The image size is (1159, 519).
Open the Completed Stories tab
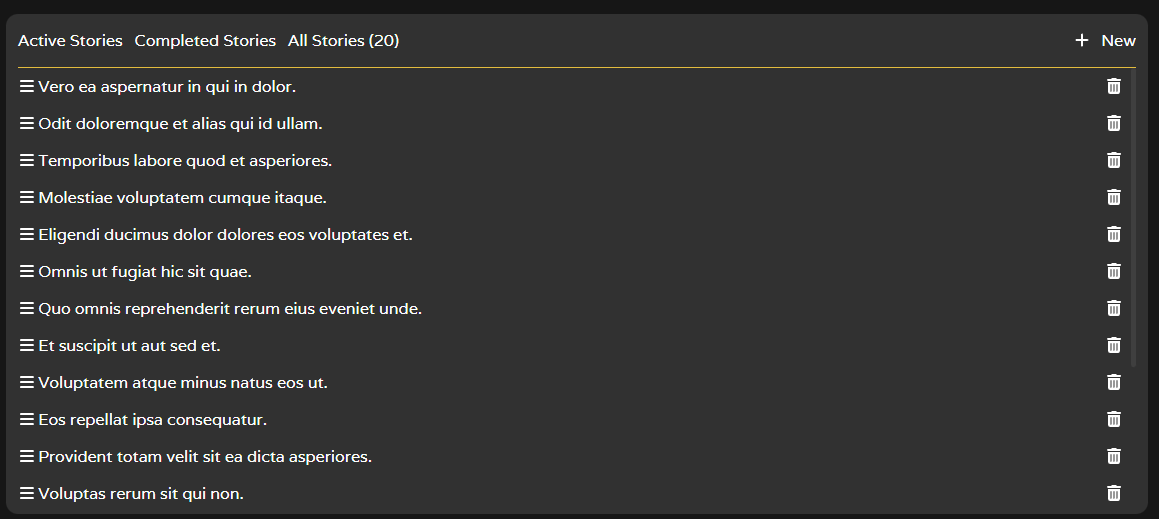[x=205, y=41]
